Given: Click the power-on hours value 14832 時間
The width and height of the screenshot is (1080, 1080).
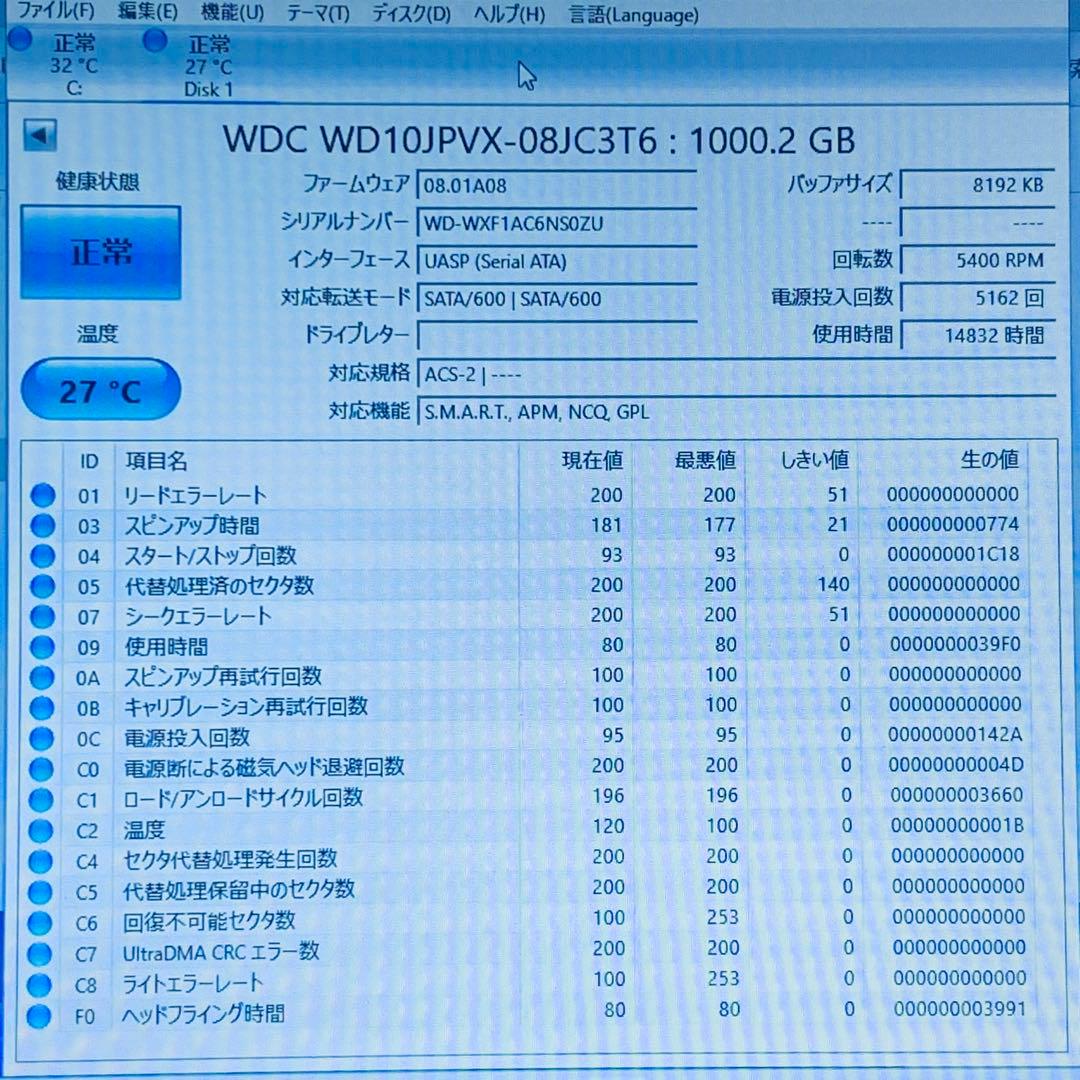Looking at the screenshot, I should [977, 335].
